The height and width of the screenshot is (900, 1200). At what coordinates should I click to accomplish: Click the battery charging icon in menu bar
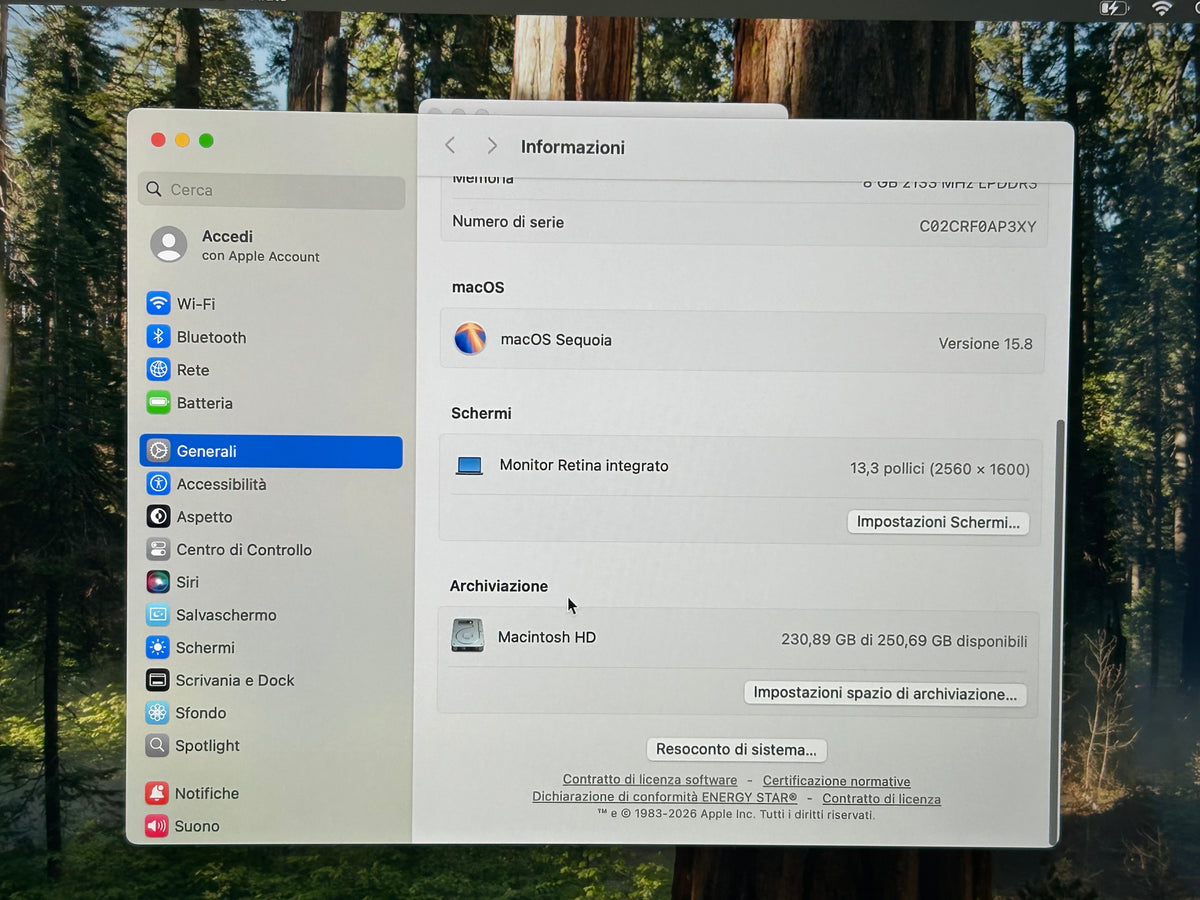(x=1114, y=8)
